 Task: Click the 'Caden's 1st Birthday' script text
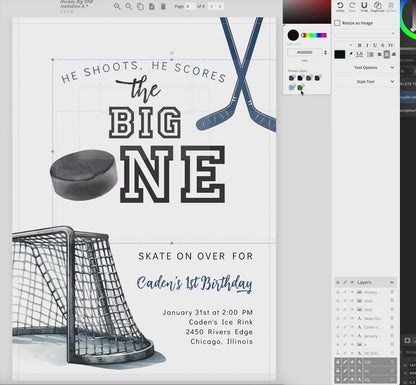(194, 283)
